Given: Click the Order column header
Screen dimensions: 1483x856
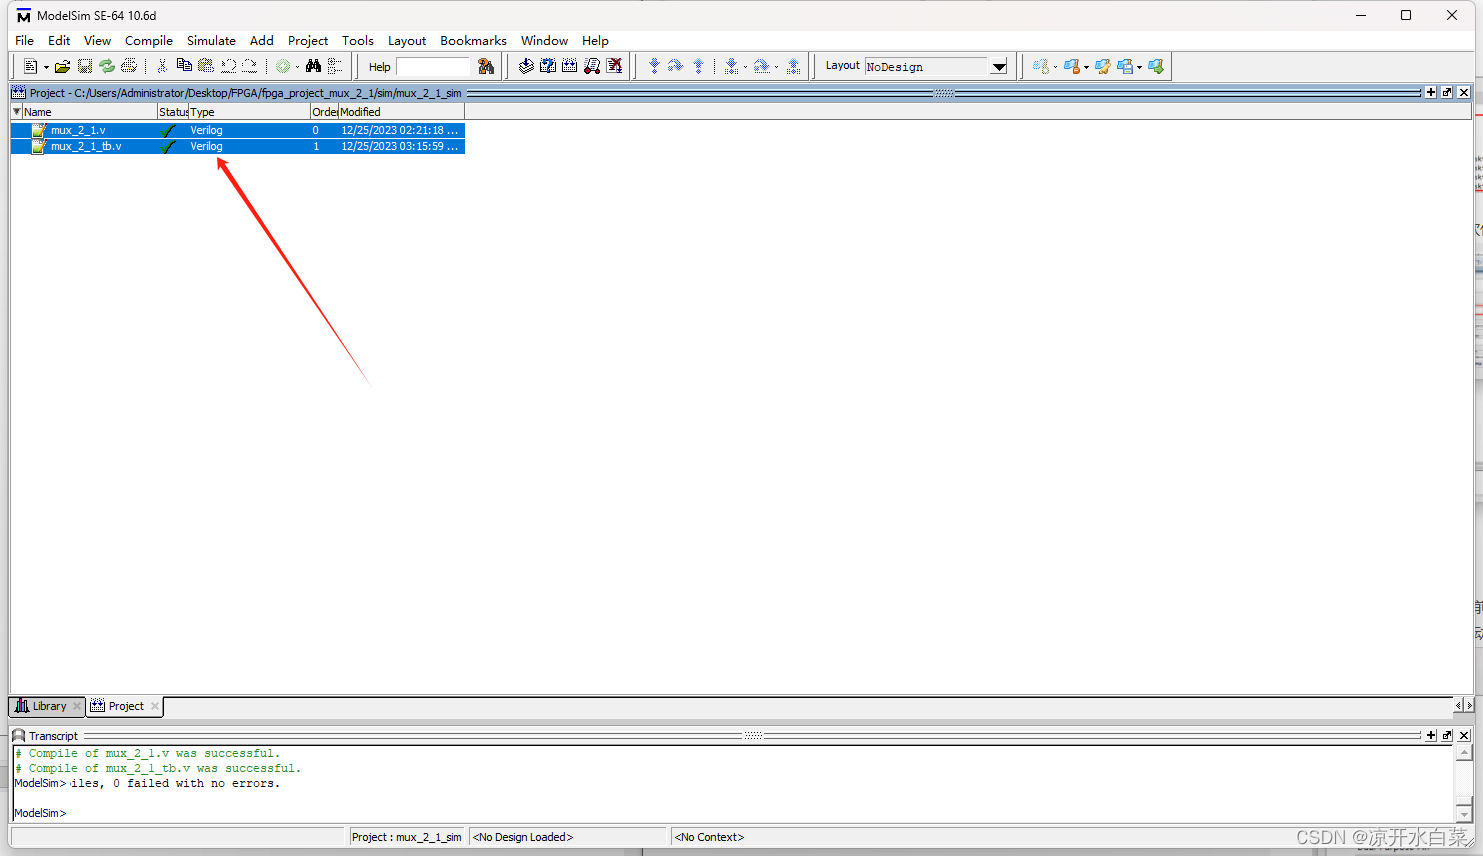Looking at the screenshot, I should 324,112.
